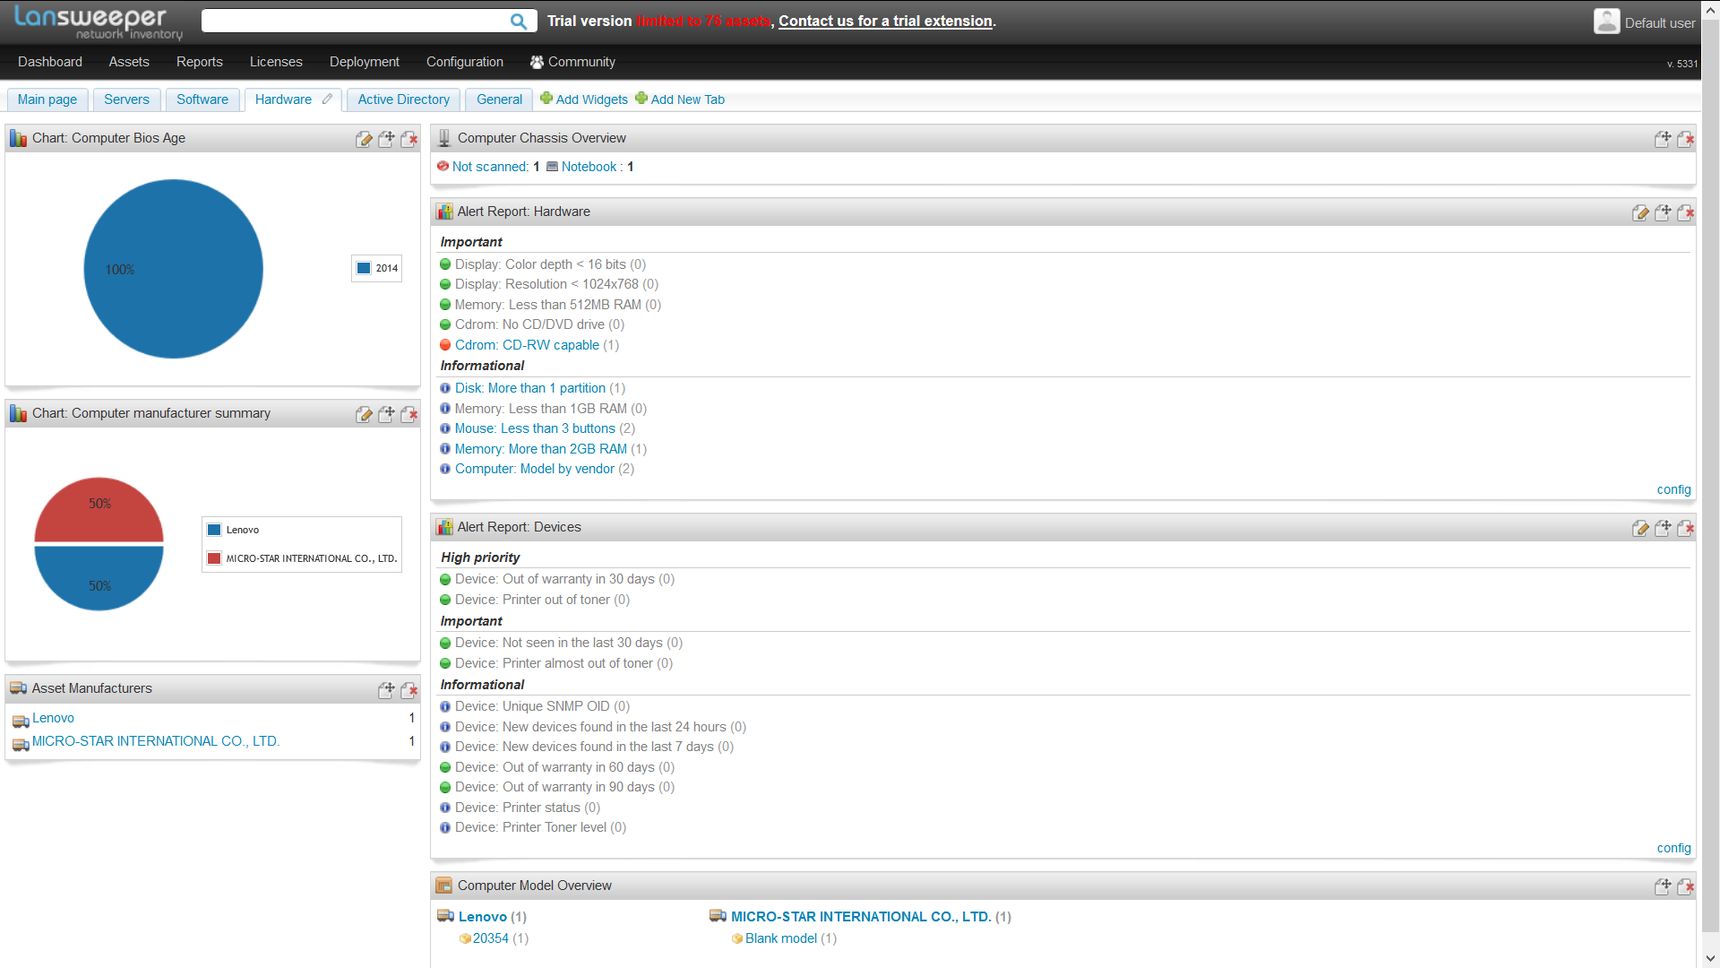Move the Alert Report: Hardware widget icon
This screenshot has width=1720, height=968.
point(1662,213)
